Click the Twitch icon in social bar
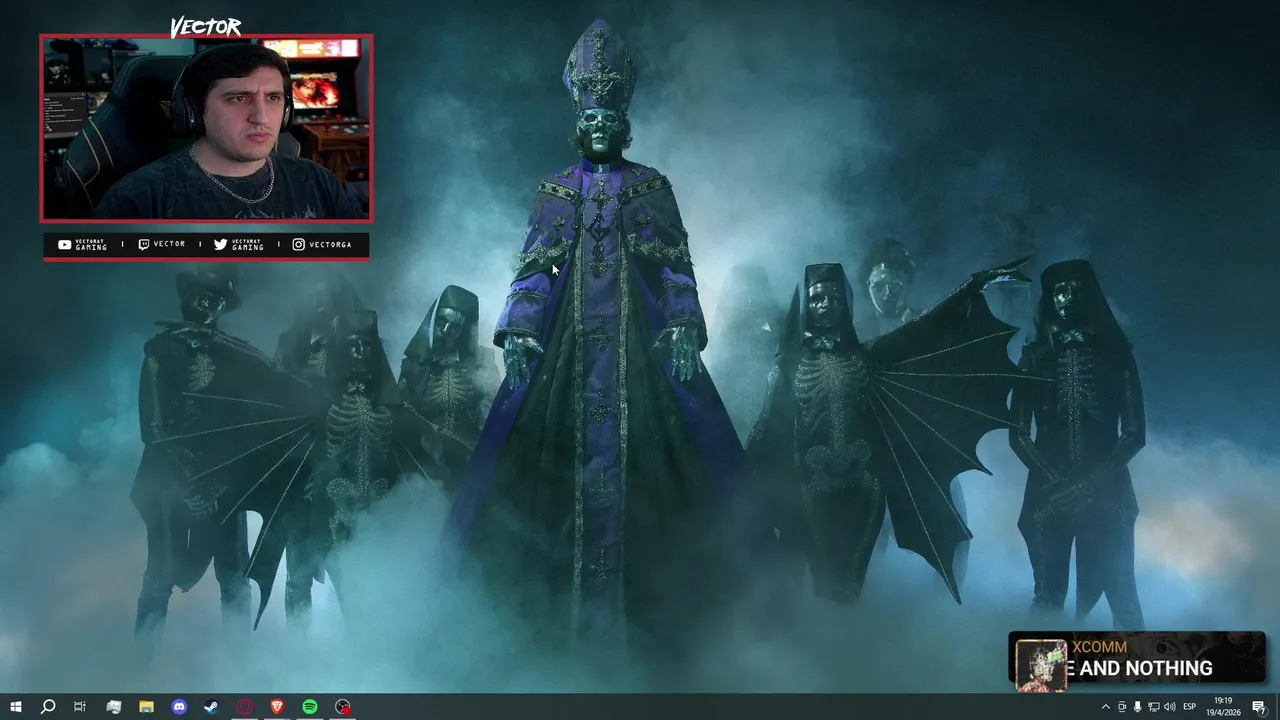 pyautogui.click(x=143, y=244)
